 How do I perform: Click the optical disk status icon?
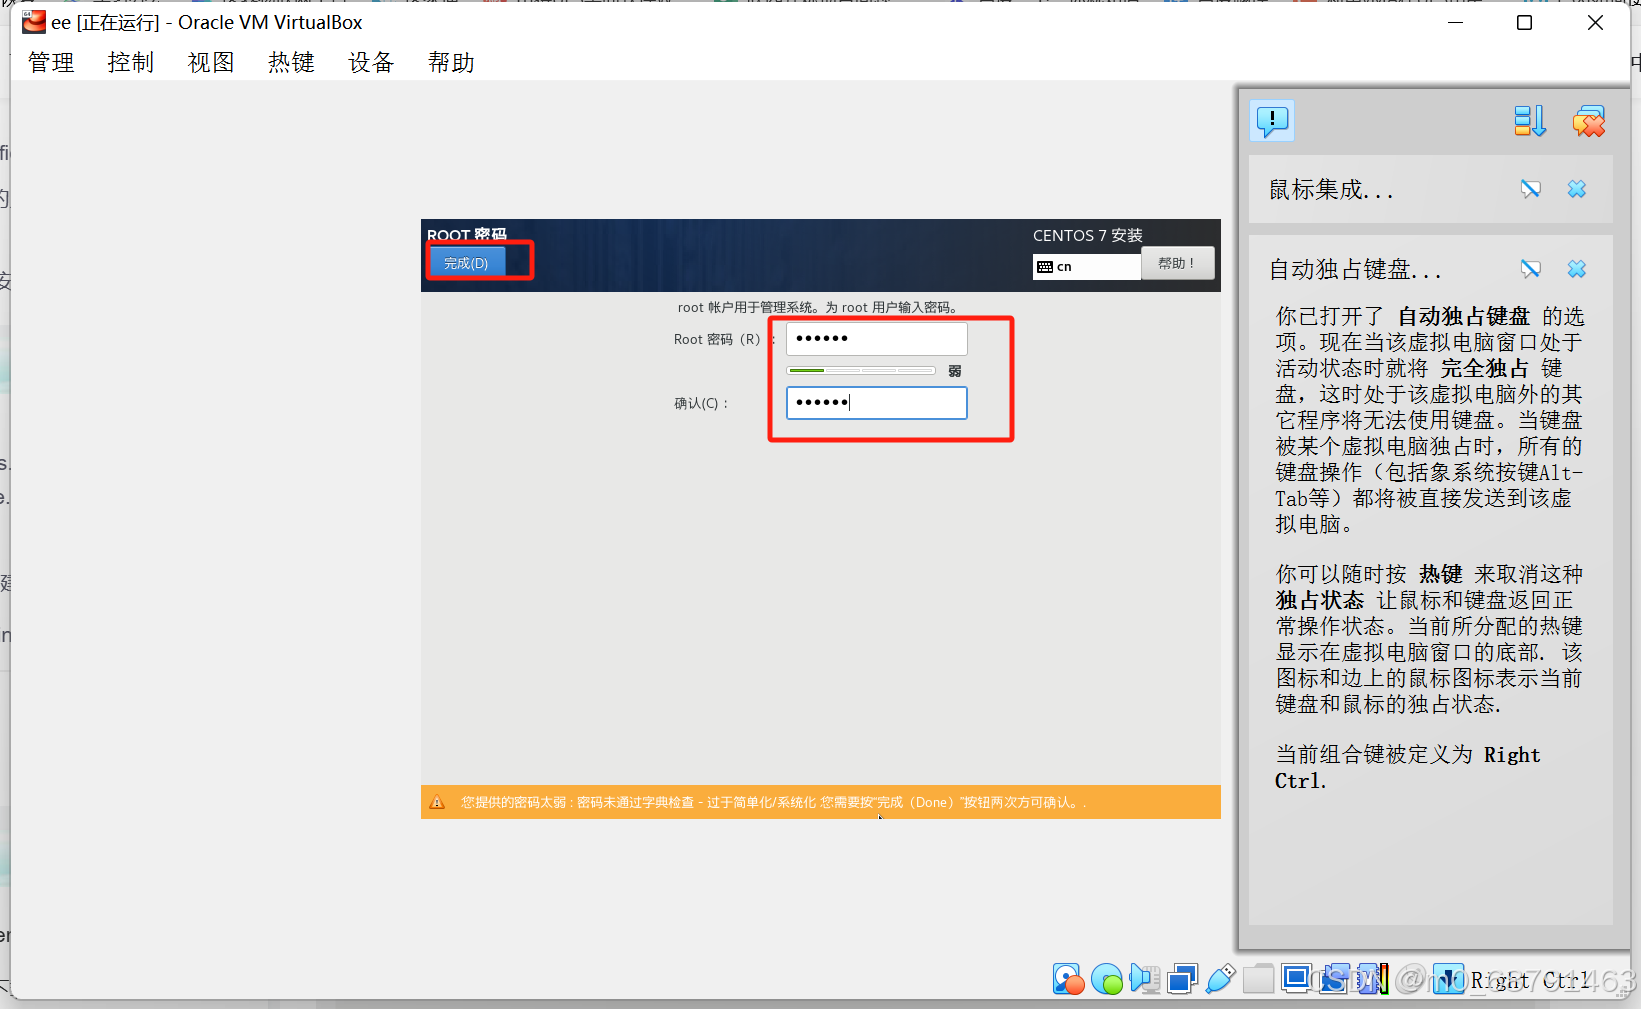pyautogui.click(x=1106, y=978)
